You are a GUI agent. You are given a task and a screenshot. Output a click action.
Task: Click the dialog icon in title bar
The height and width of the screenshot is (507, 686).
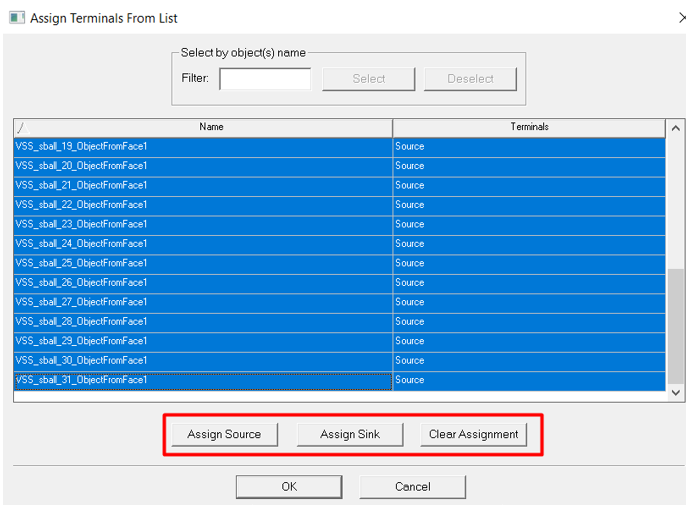click(17, 18)
